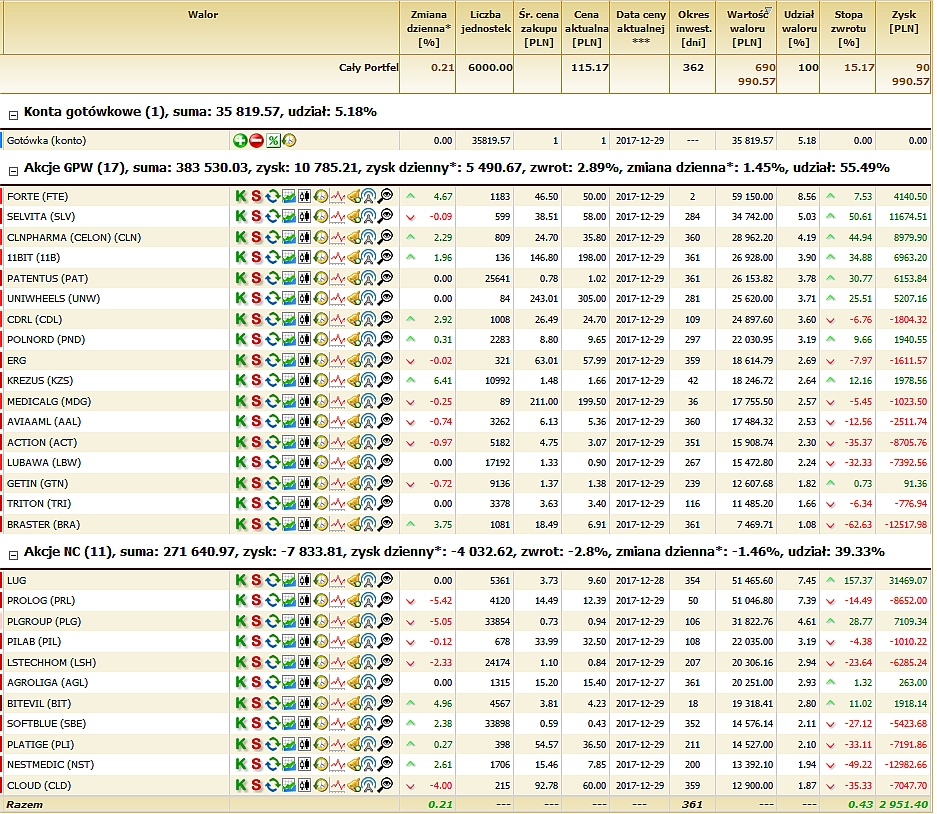This screenshot has width=937, height=814.
Task: Sort by Okres inwest. column header
Action: (x=693, y=28)
